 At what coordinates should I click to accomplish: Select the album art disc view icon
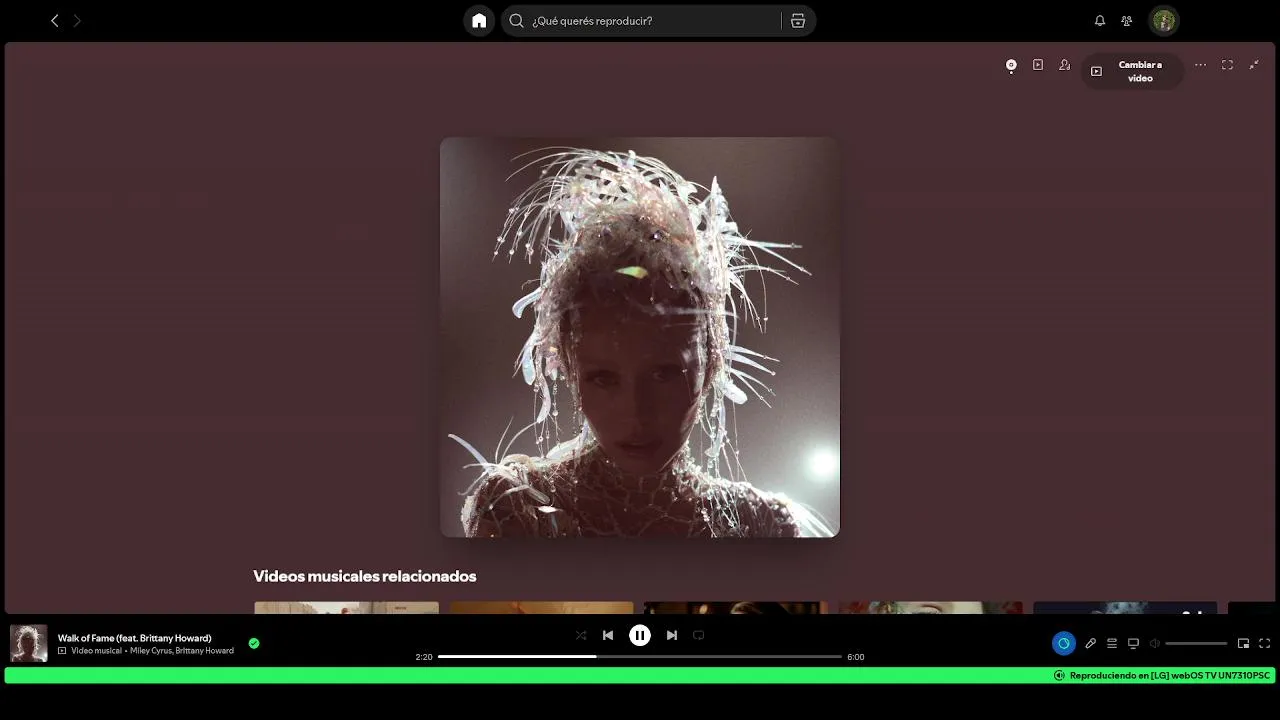tap(1011, 65)
